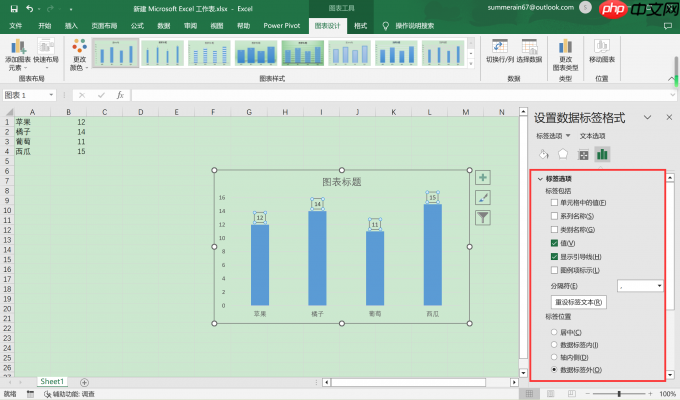Click the zoom slider handle
Image resolution: width=680 pixels, height=400 pixels.
pyautogui.click(x=619, y=393)
